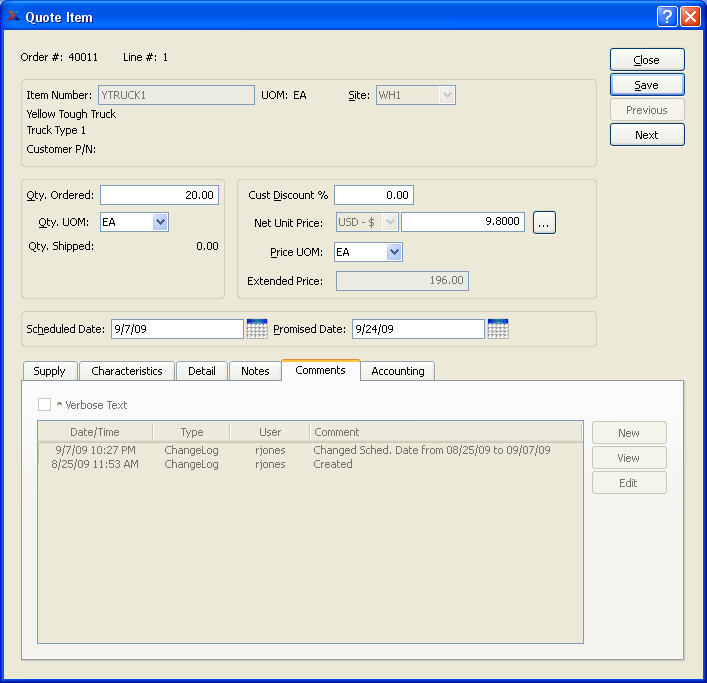This screenshot has height=683, width=707.
Task: Click the title bar help question mark
Action: click(x=667, y=16)
